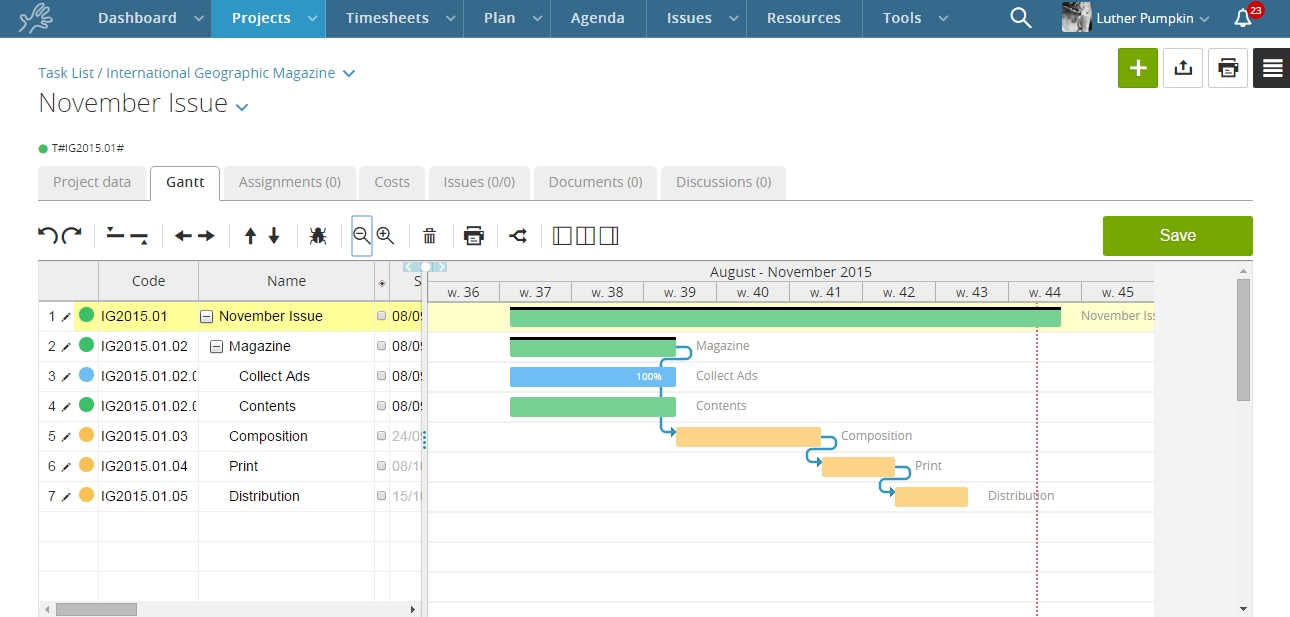Screen dimensions: 1290x617
Task: Open the International Geographic Magazine breadcrumb link
Action: (220, 73)
